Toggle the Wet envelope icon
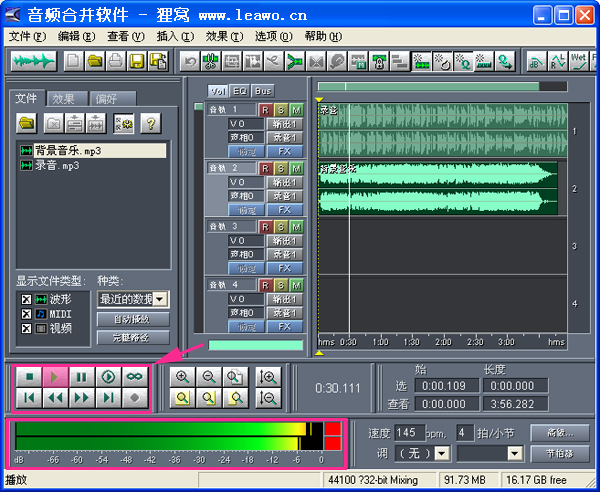The height and width of the screenshot is (492, 600). (579, 61)
